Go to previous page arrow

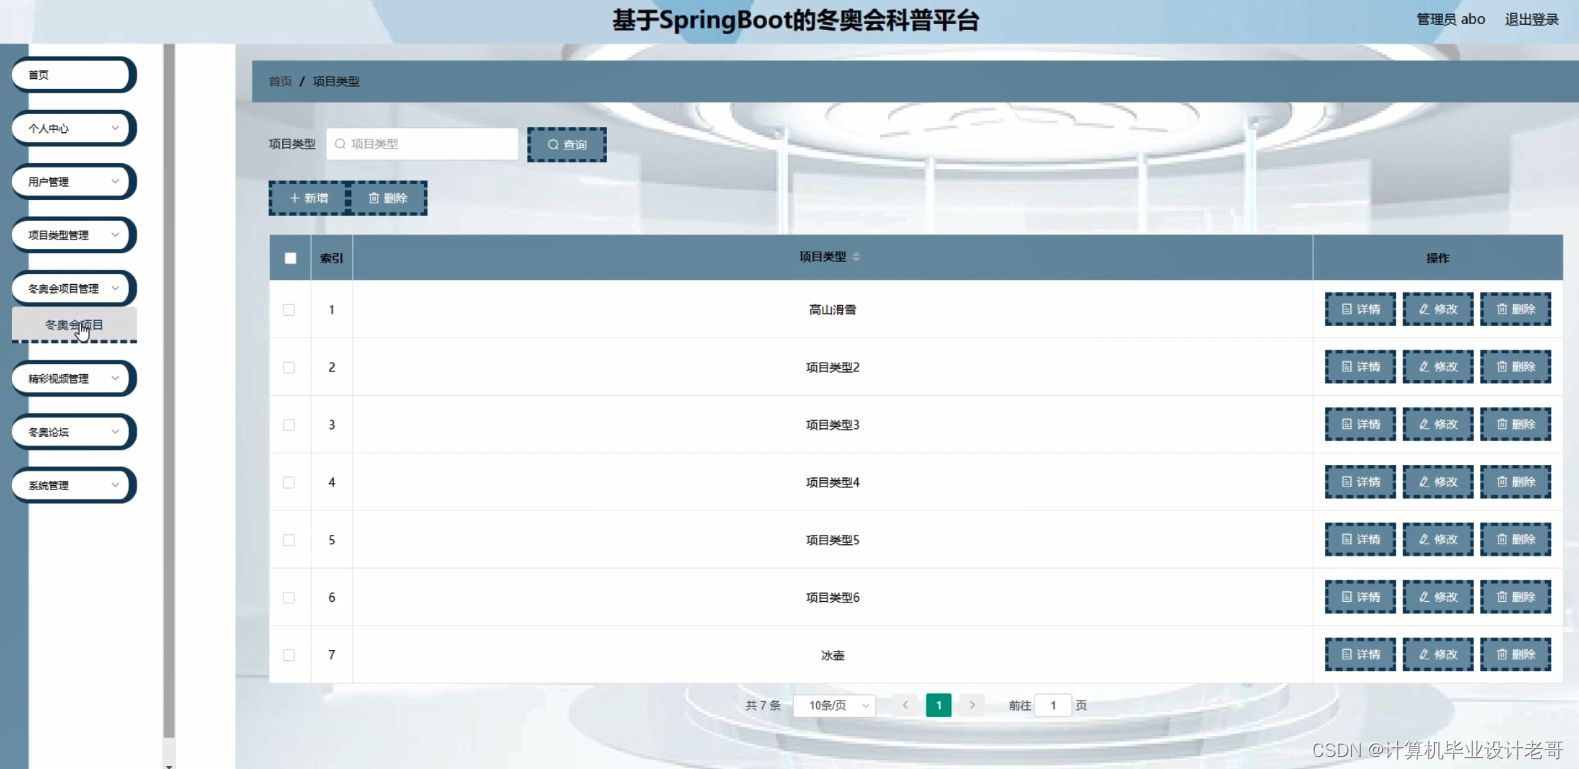905,705
